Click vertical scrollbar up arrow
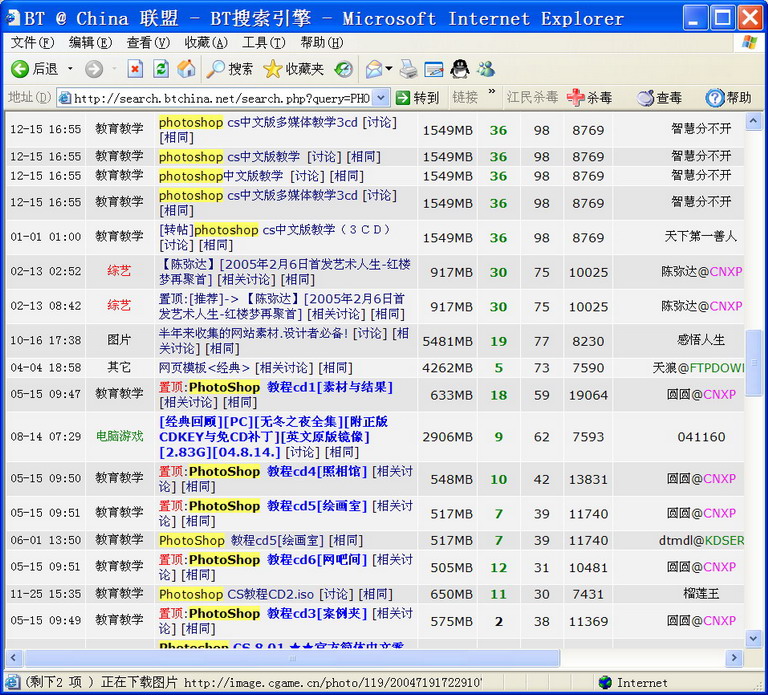This screenshot has height=695, width=768. pos(753,121)
